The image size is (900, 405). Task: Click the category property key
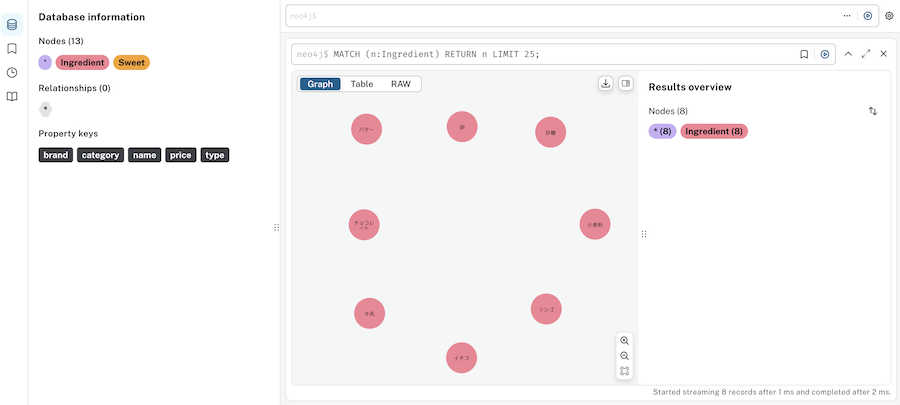point(100,155)
